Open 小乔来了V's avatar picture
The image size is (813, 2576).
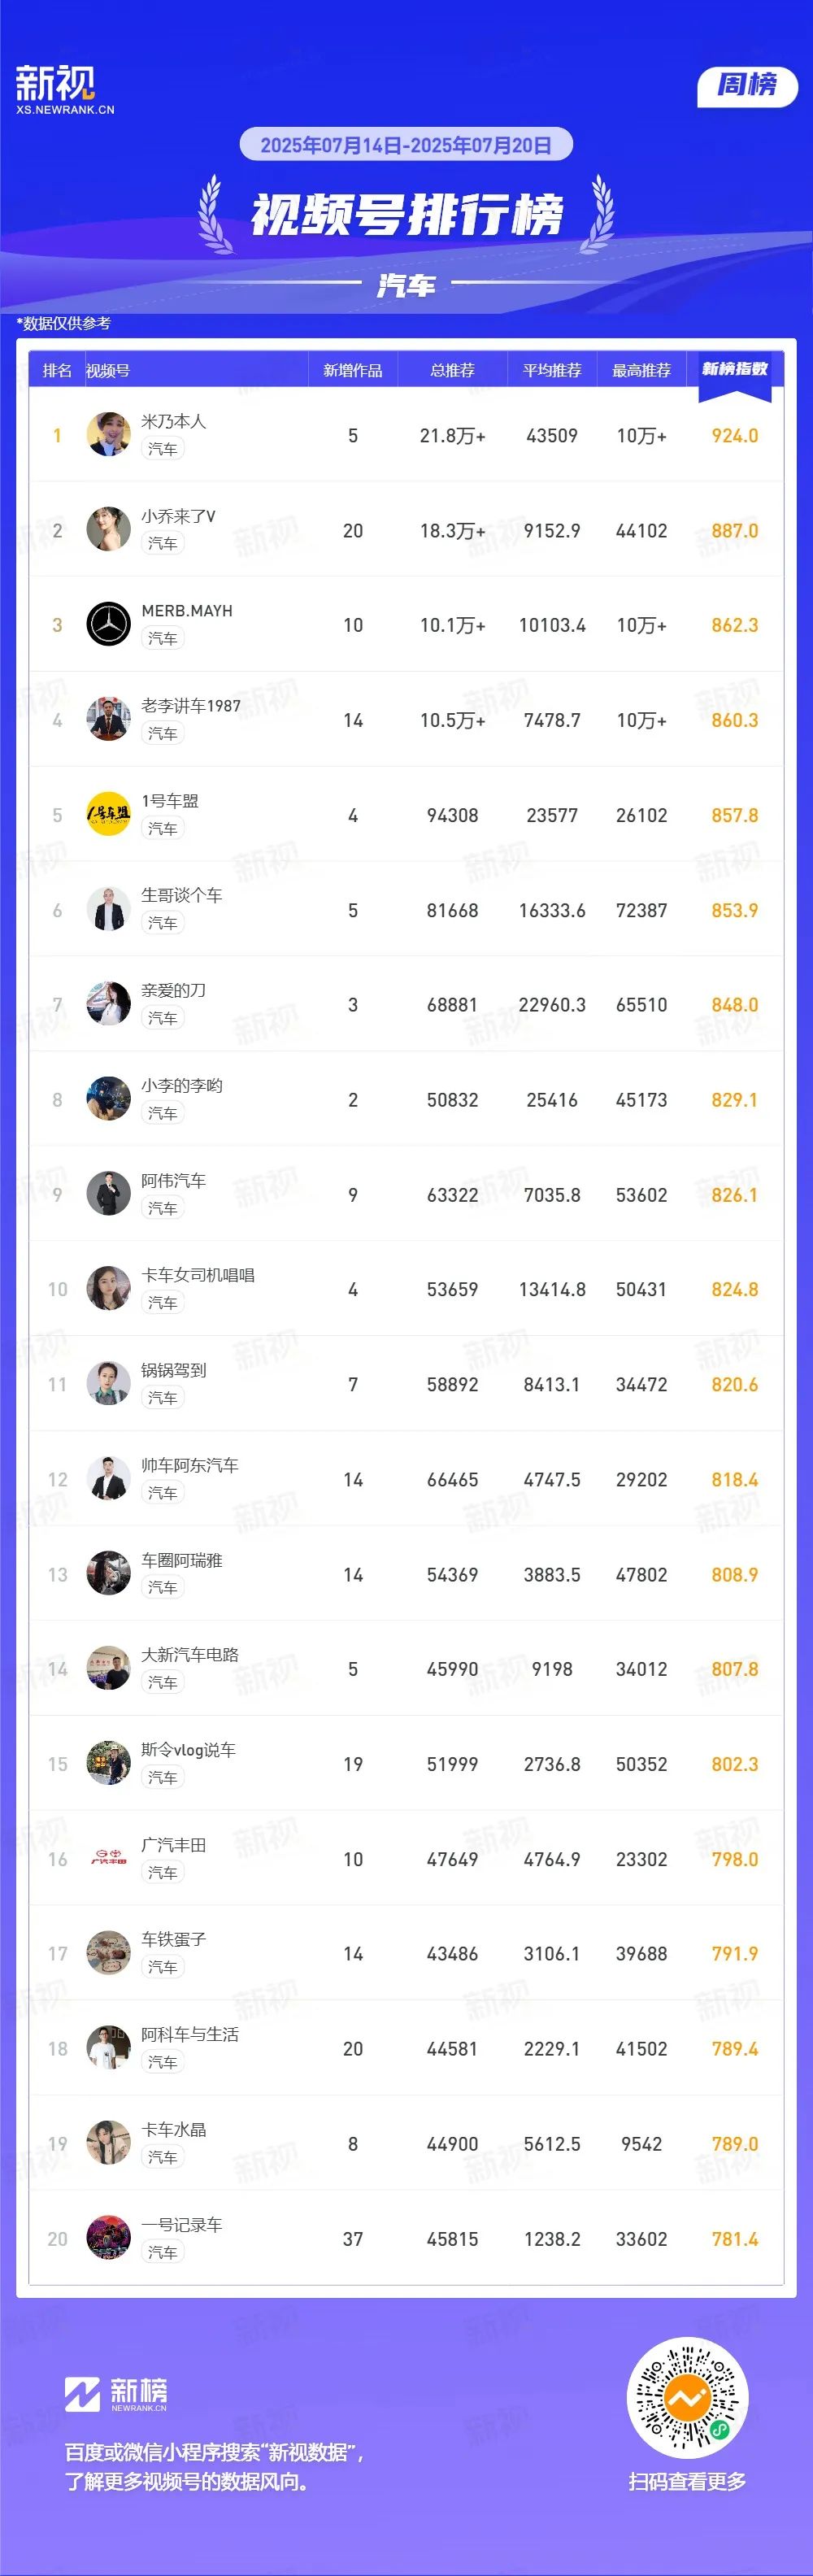click(108, 529)
